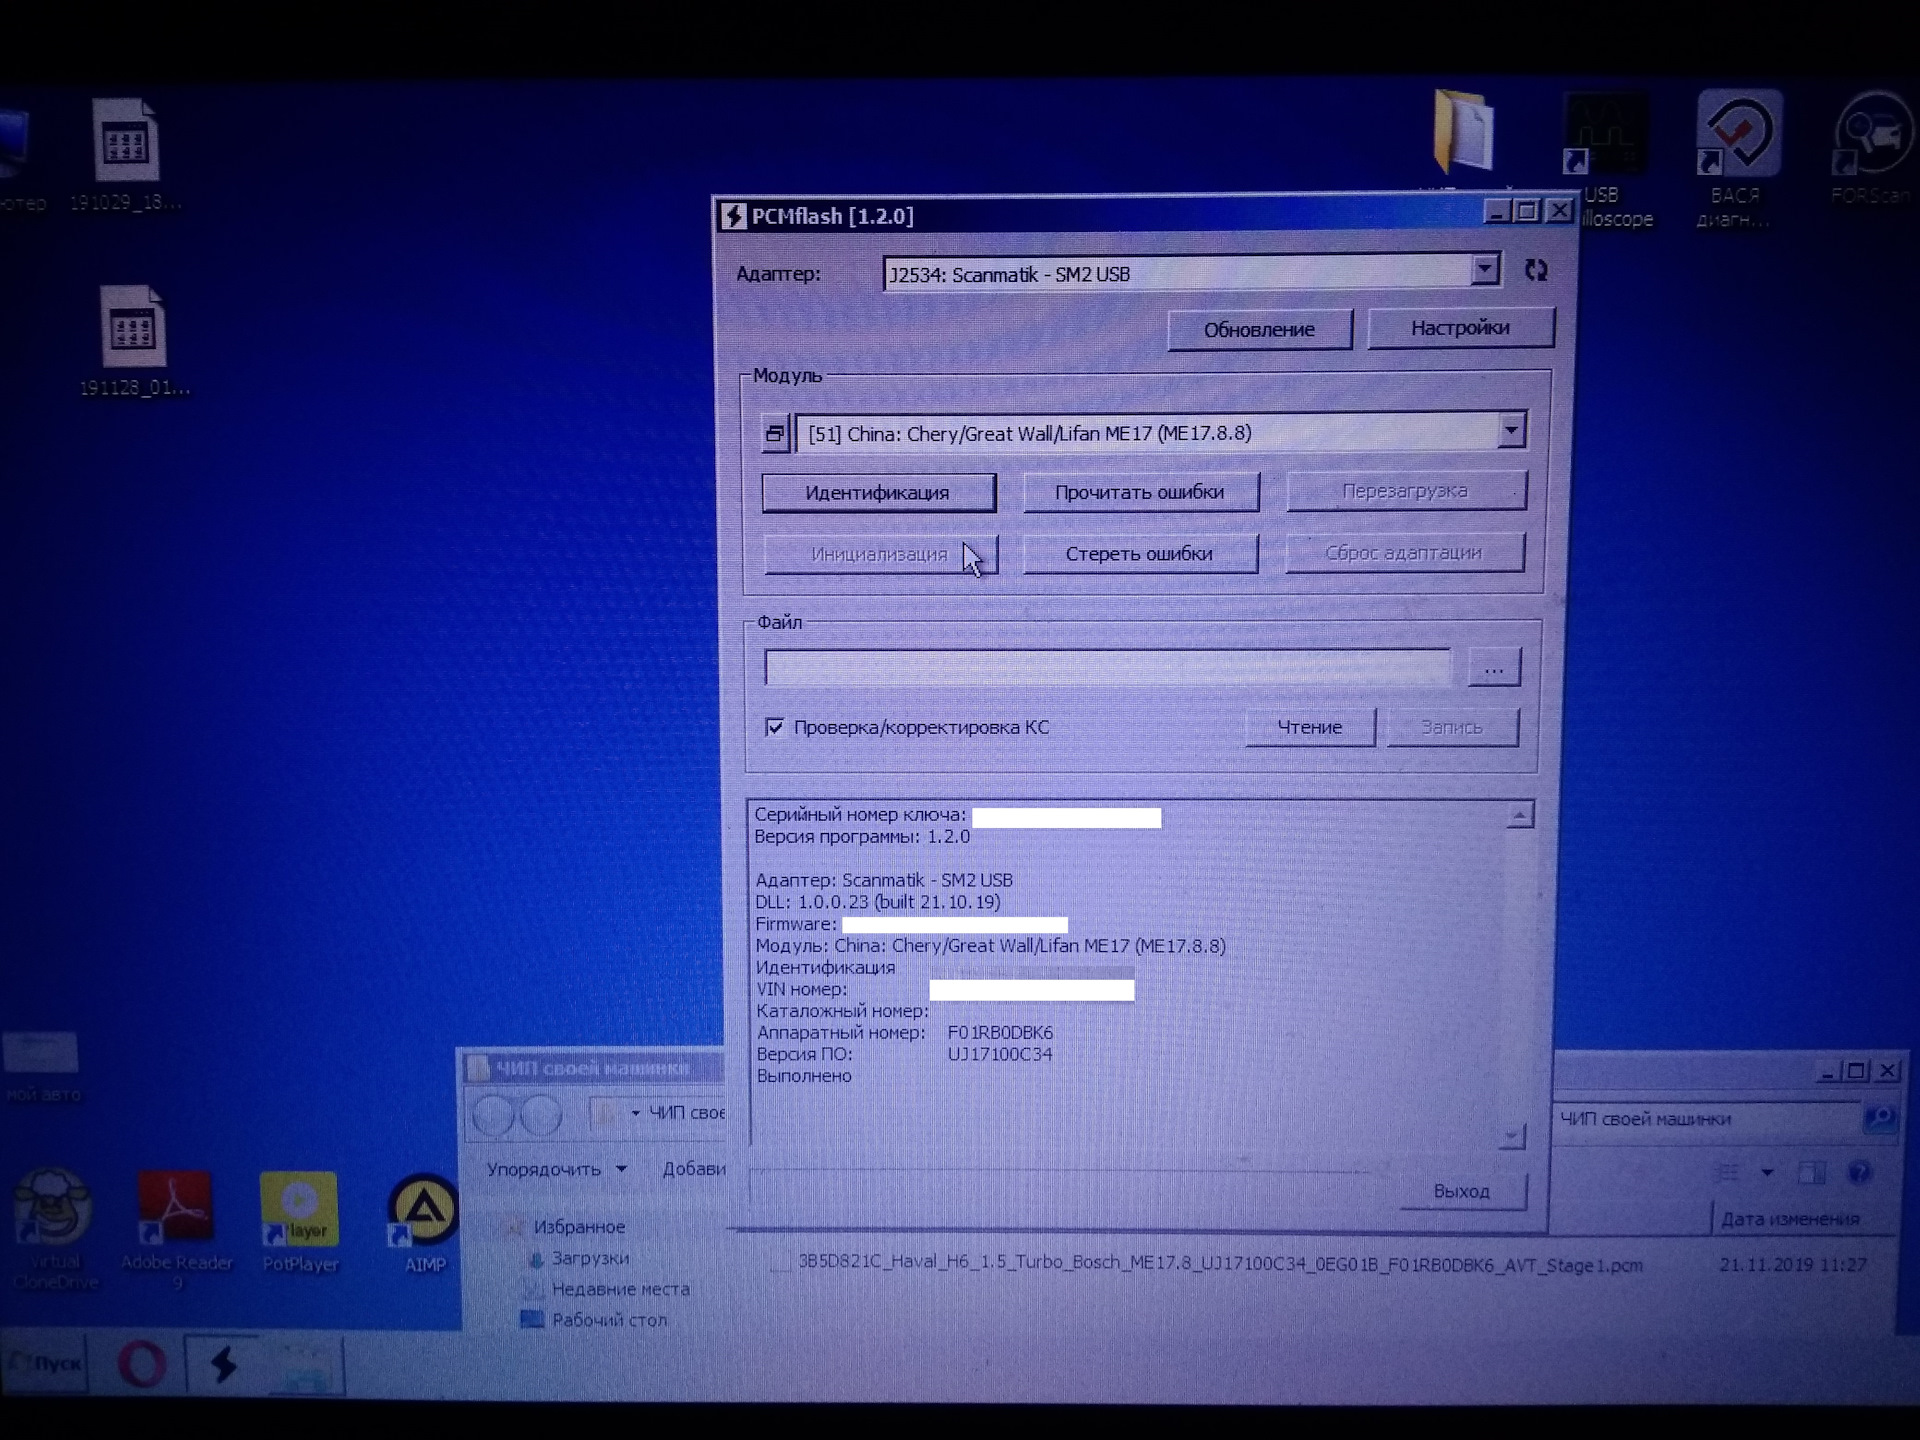This screenshot has height=1440, width=1920.
Task: Click the PCMflash lightning taskbar icon
Action: [222, 1363]
